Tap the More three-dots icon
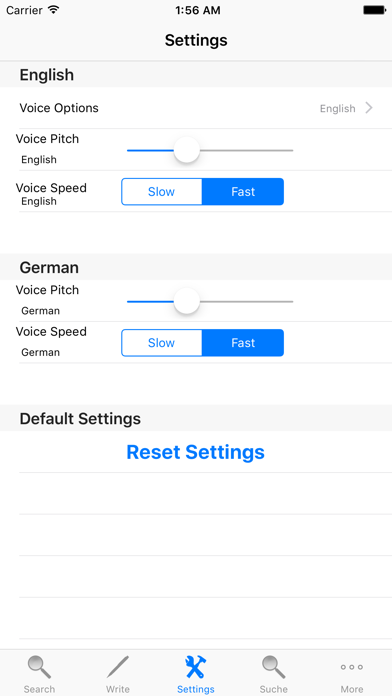The image size is (392, 696). 352,667
